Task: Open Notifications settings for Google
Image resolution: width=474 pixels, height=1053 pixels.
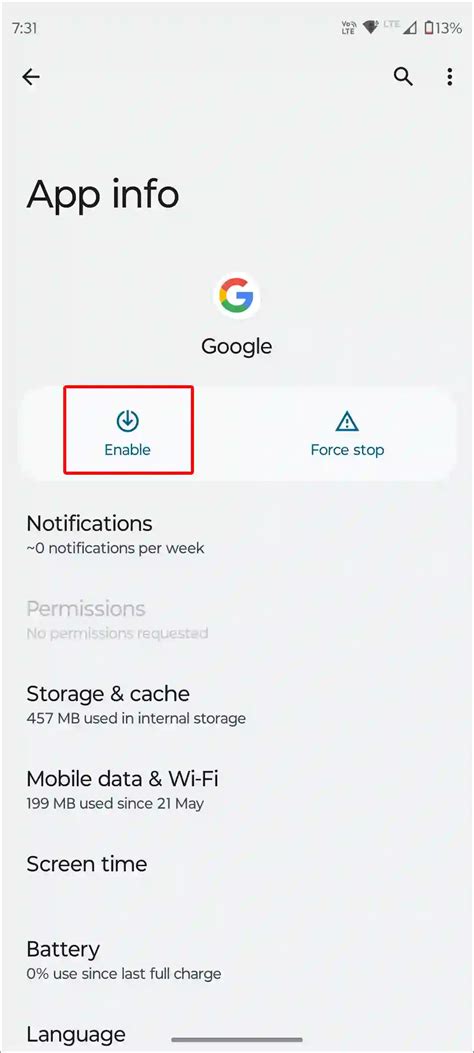Action: coord(237,535)
